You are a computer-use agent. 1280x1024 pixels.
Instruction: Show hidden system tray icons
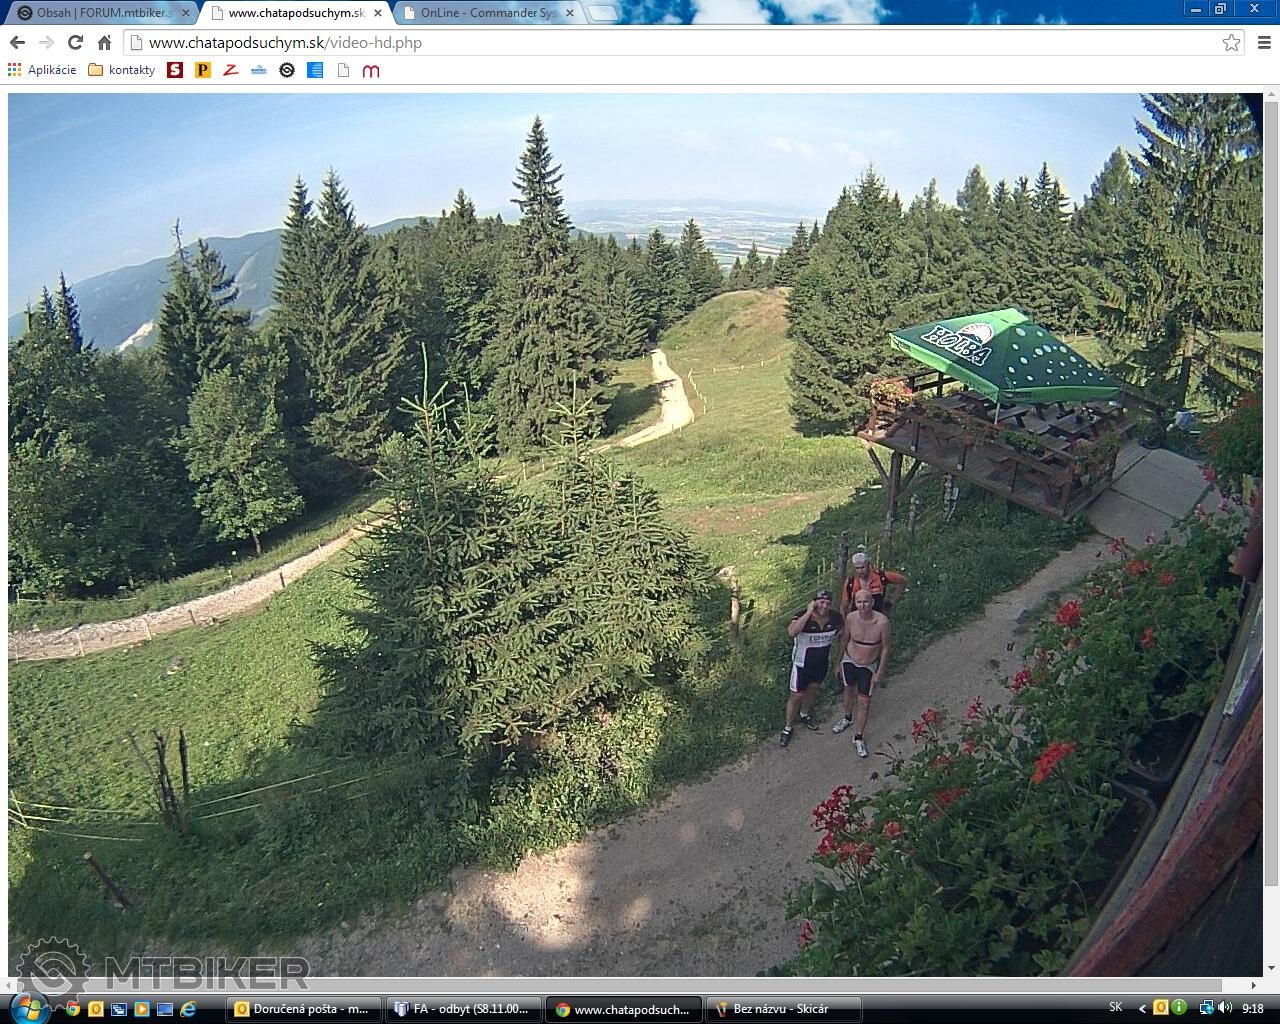coord(1141,1009)
